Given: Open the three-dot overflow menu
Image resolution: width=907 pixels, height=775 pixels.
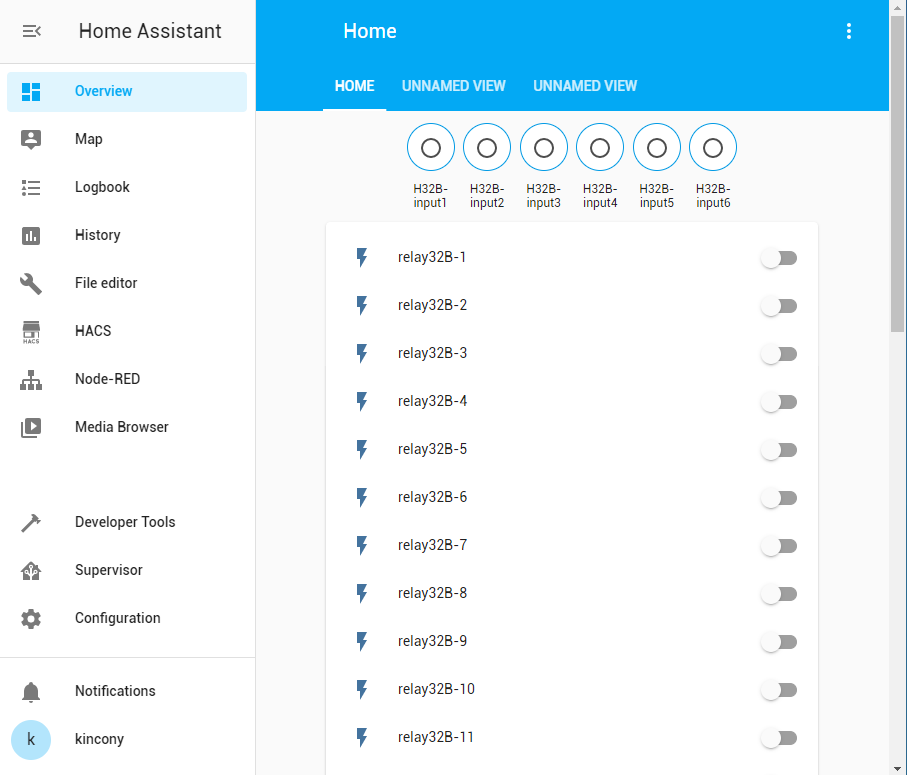Looking at the screenshot, I should 849,31.
